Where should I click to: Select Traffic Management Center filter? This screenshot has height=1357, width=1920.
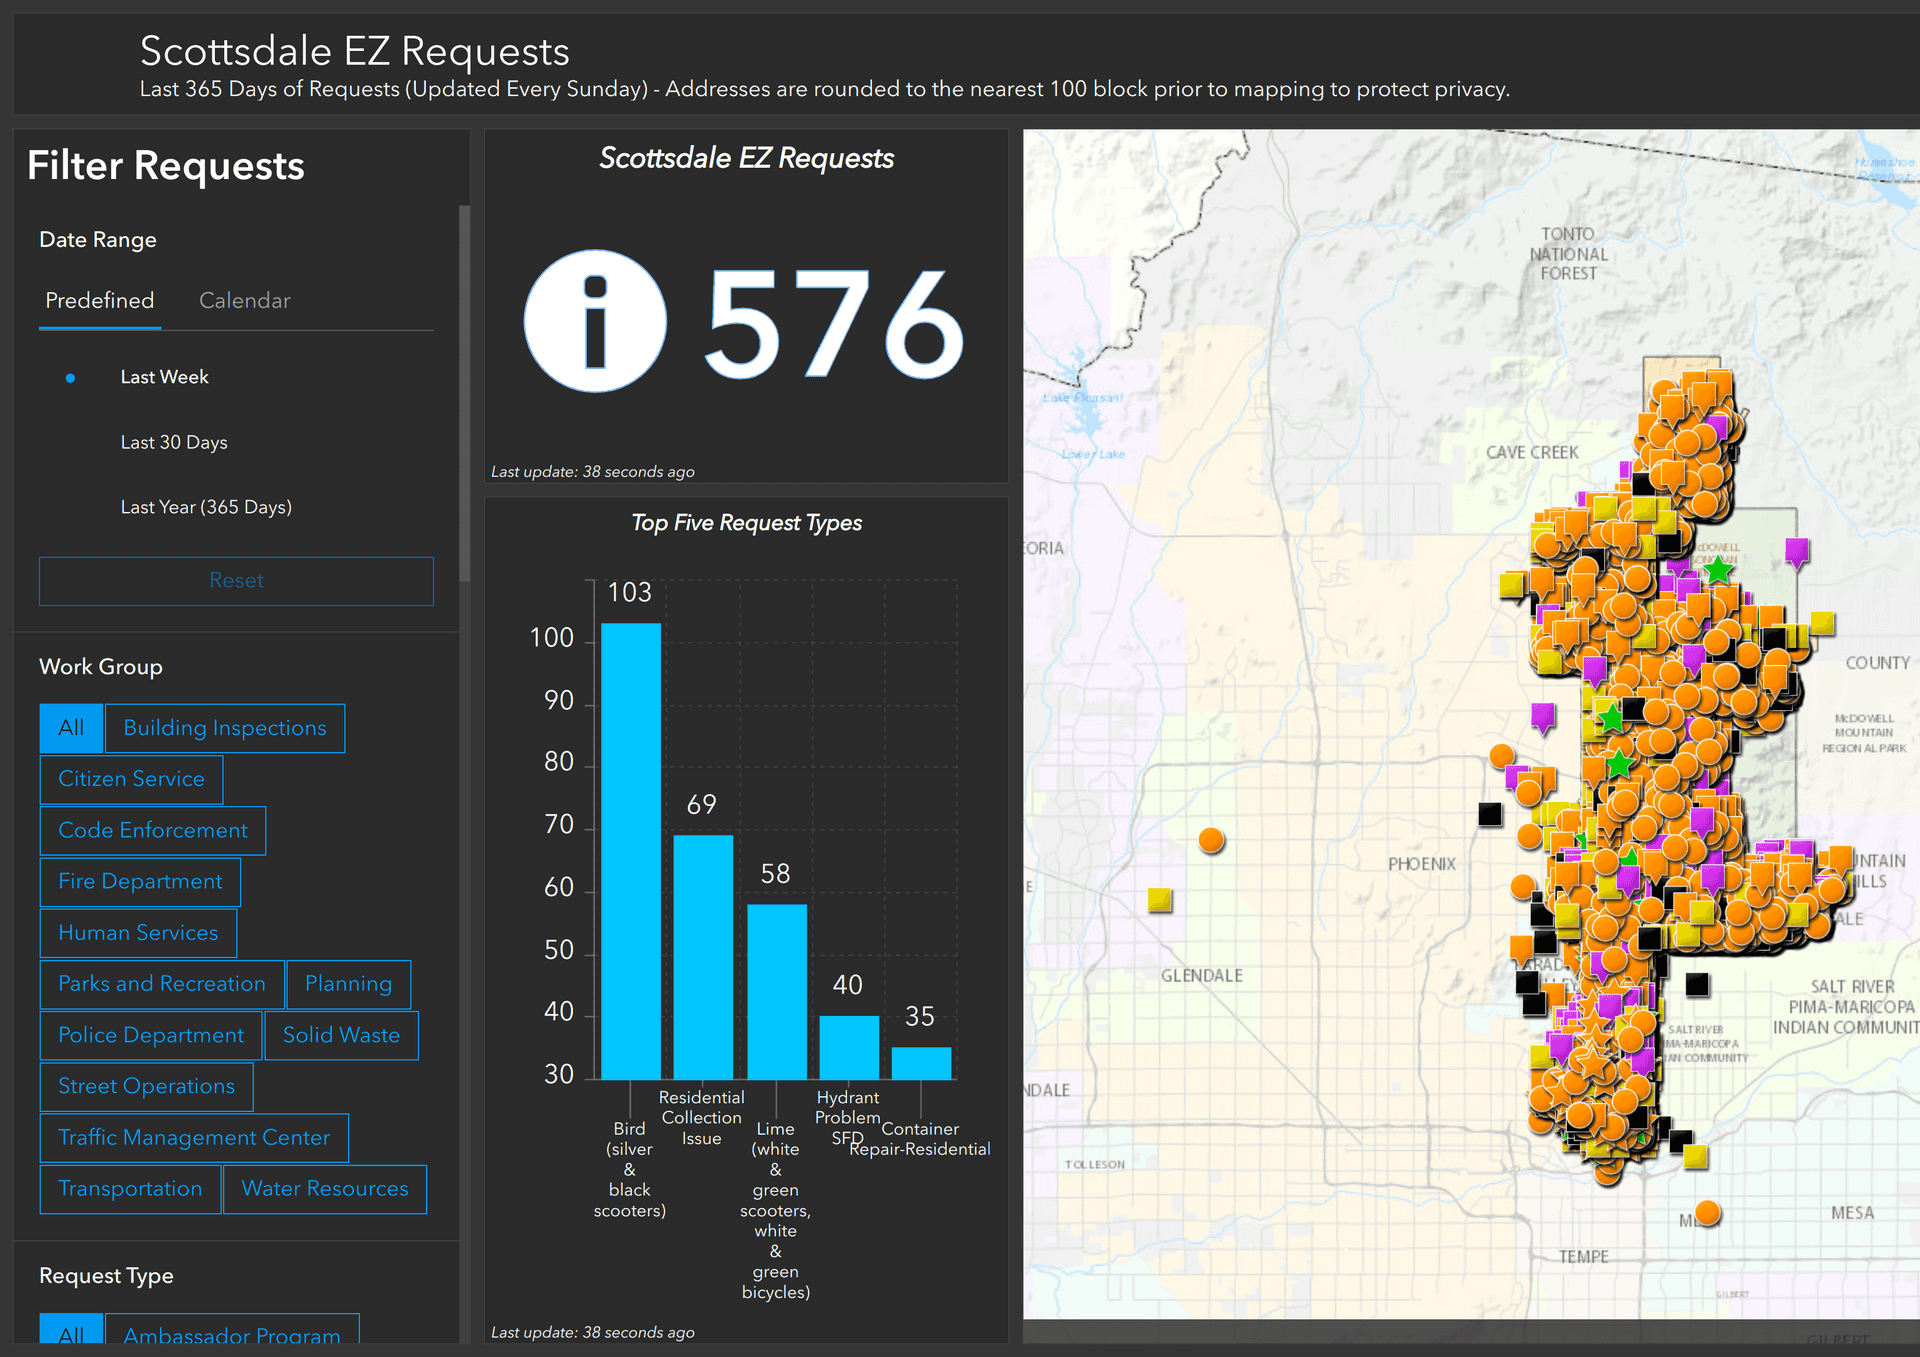(195, 1140)
